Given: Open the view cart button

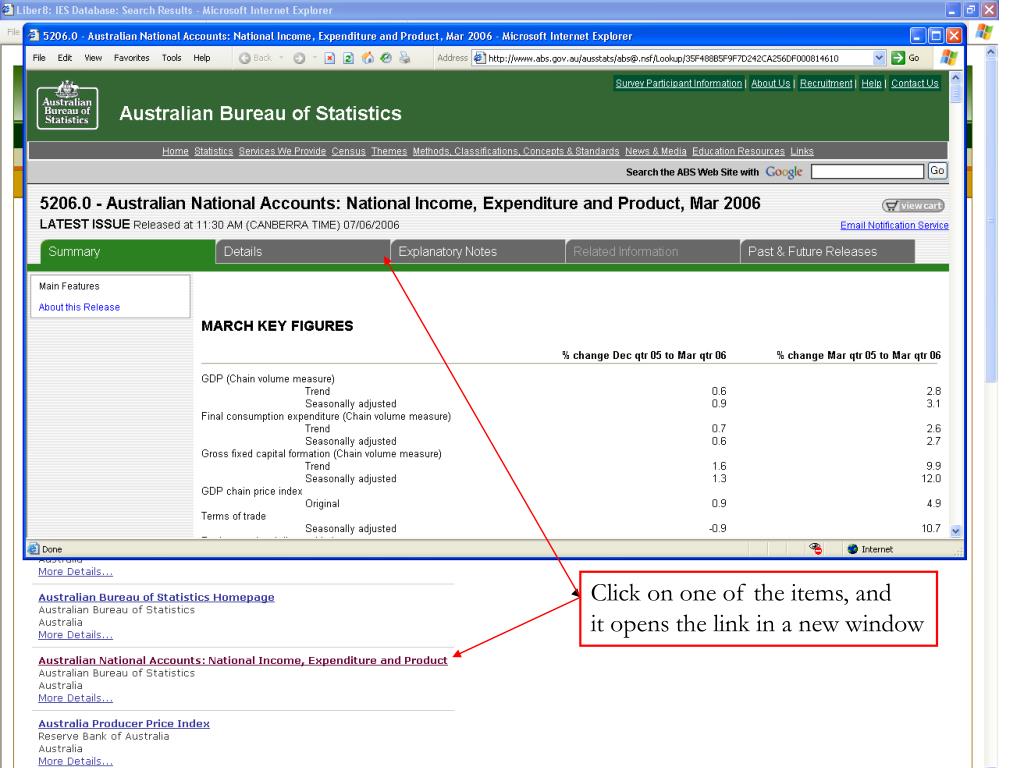Looking at the screenshot, I should click(x=914, y=206).
